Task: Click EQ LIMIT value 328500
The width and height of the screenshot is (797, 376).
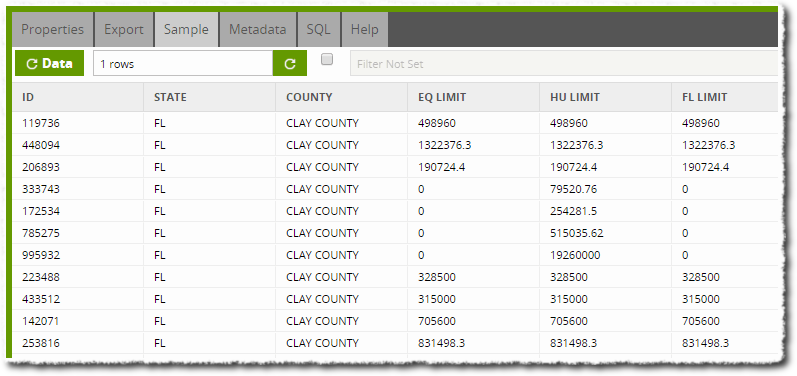Action: click(437, 277)
